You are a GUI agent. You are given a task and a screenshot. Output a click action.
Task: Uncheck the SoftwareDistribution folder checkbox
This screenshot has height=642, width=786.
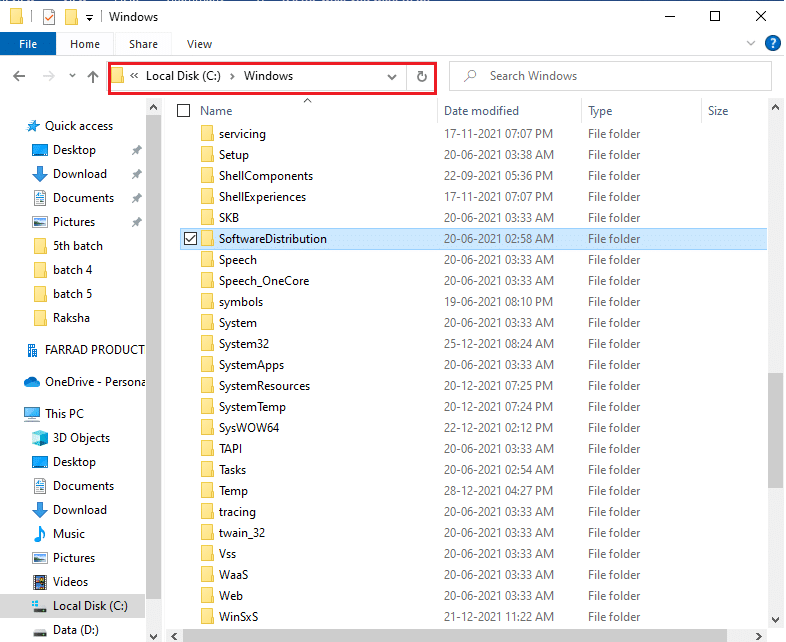[x=190, y=239]
